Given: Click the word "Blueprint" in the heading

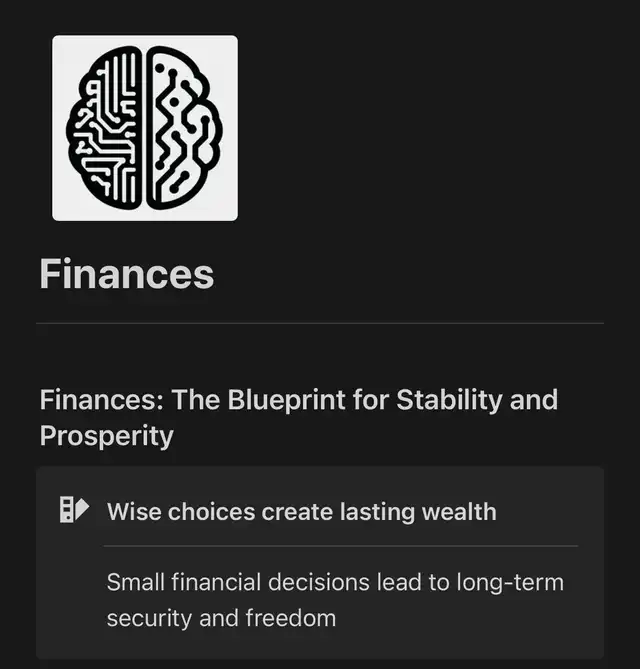Looking at the screenshot, I should pos(286,400).
